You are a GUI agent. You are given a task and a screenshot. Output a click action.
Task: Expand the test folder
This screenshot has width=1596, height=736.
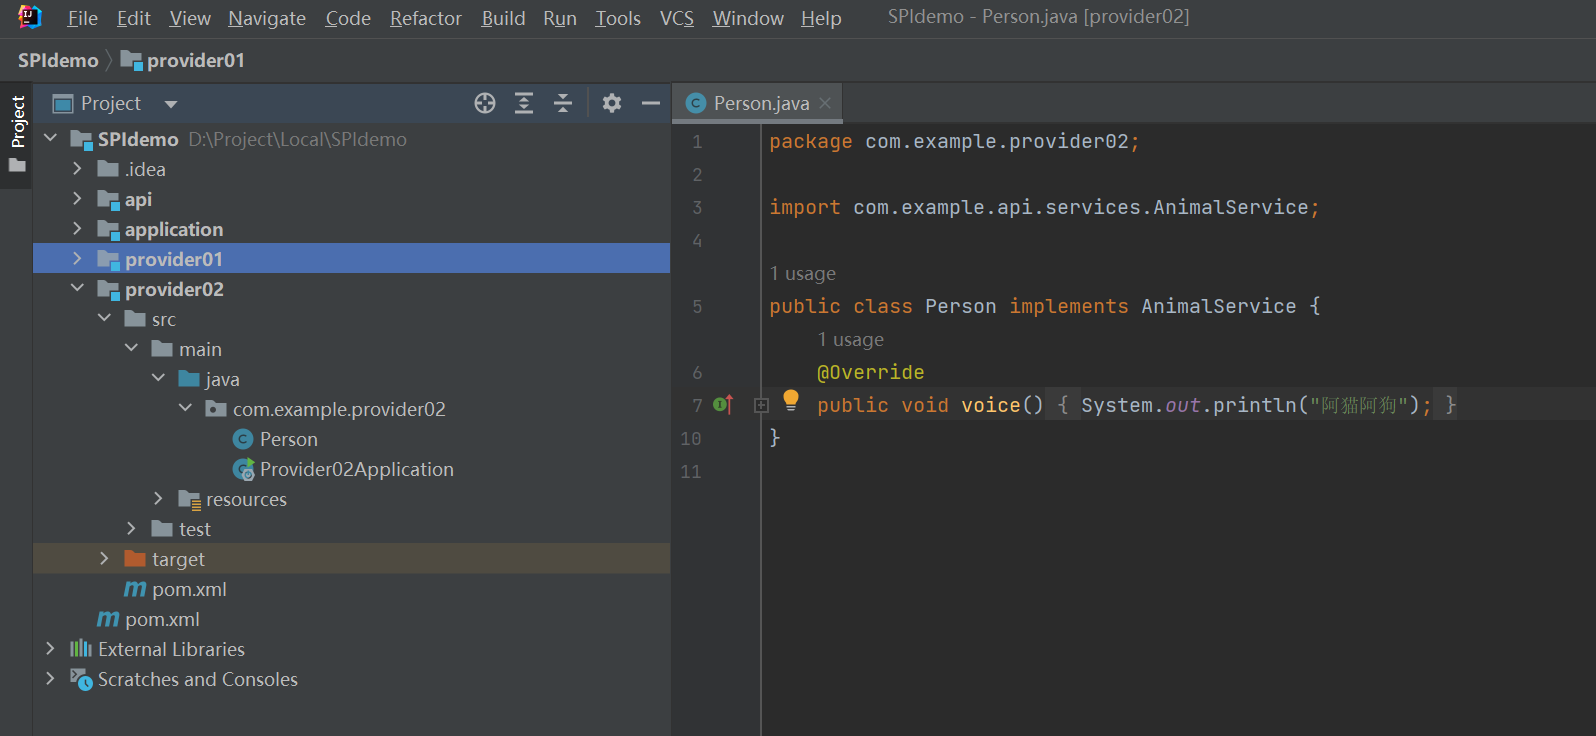[x=132, y=528]
